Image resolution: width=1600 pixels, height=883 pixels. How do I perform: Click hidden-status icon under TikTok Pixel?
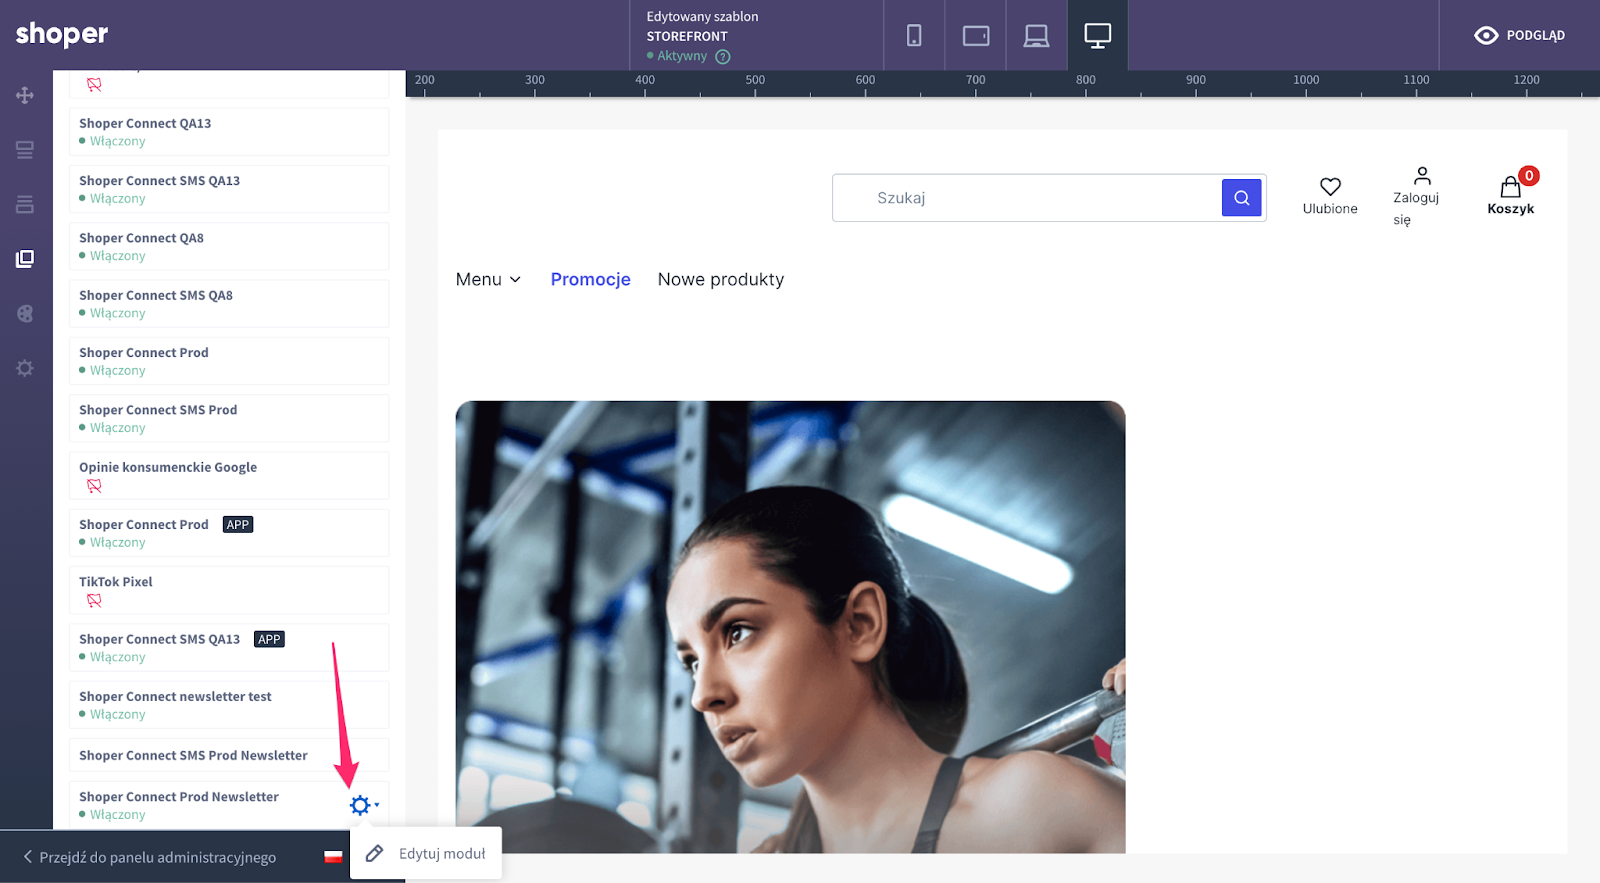click(x=94, y=601)
